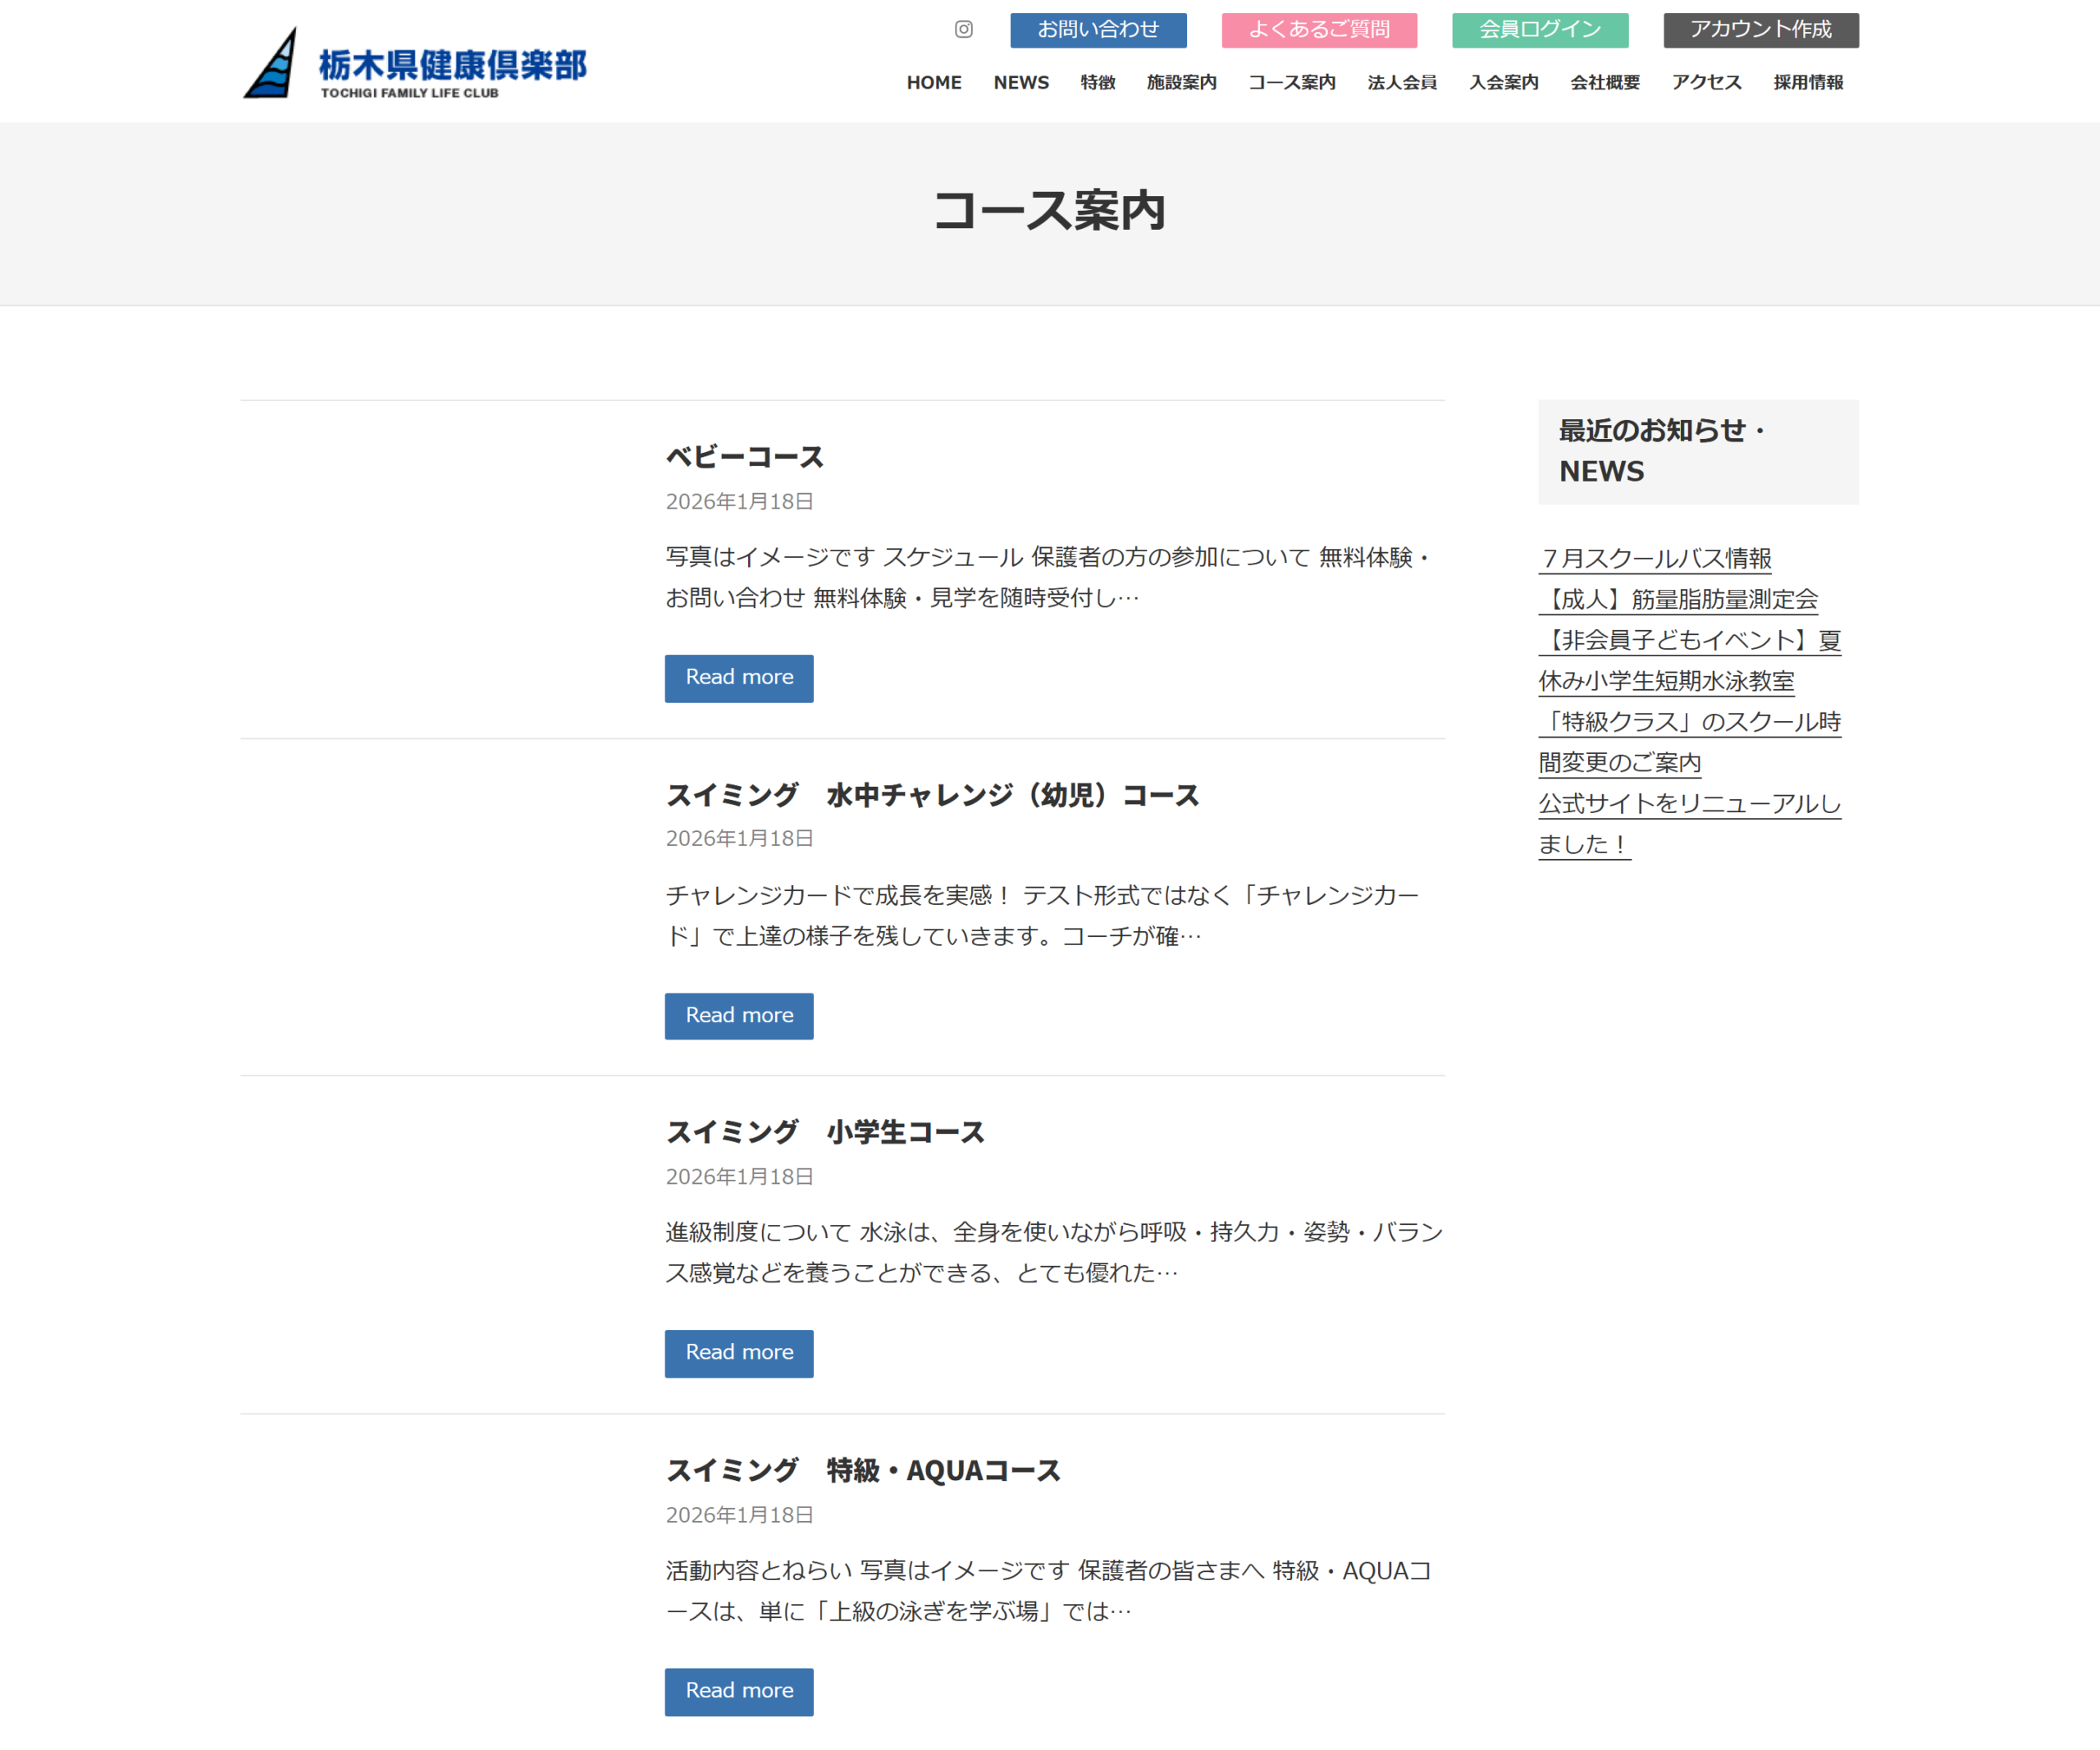
Task: Click the 栃木県健康倶楽部 logo
Action: click(x=415, y=63)
